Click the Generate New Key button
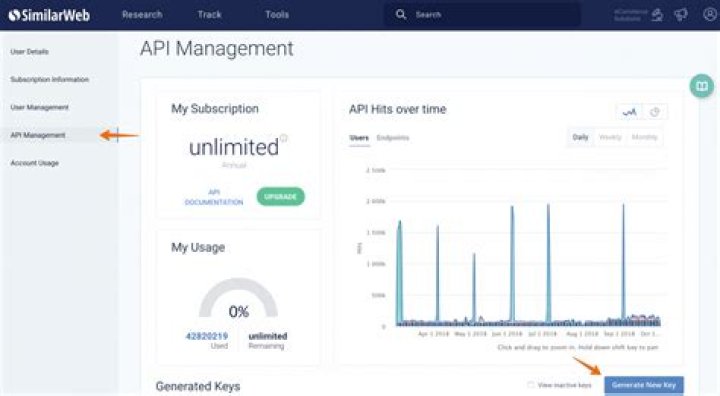 644,385
